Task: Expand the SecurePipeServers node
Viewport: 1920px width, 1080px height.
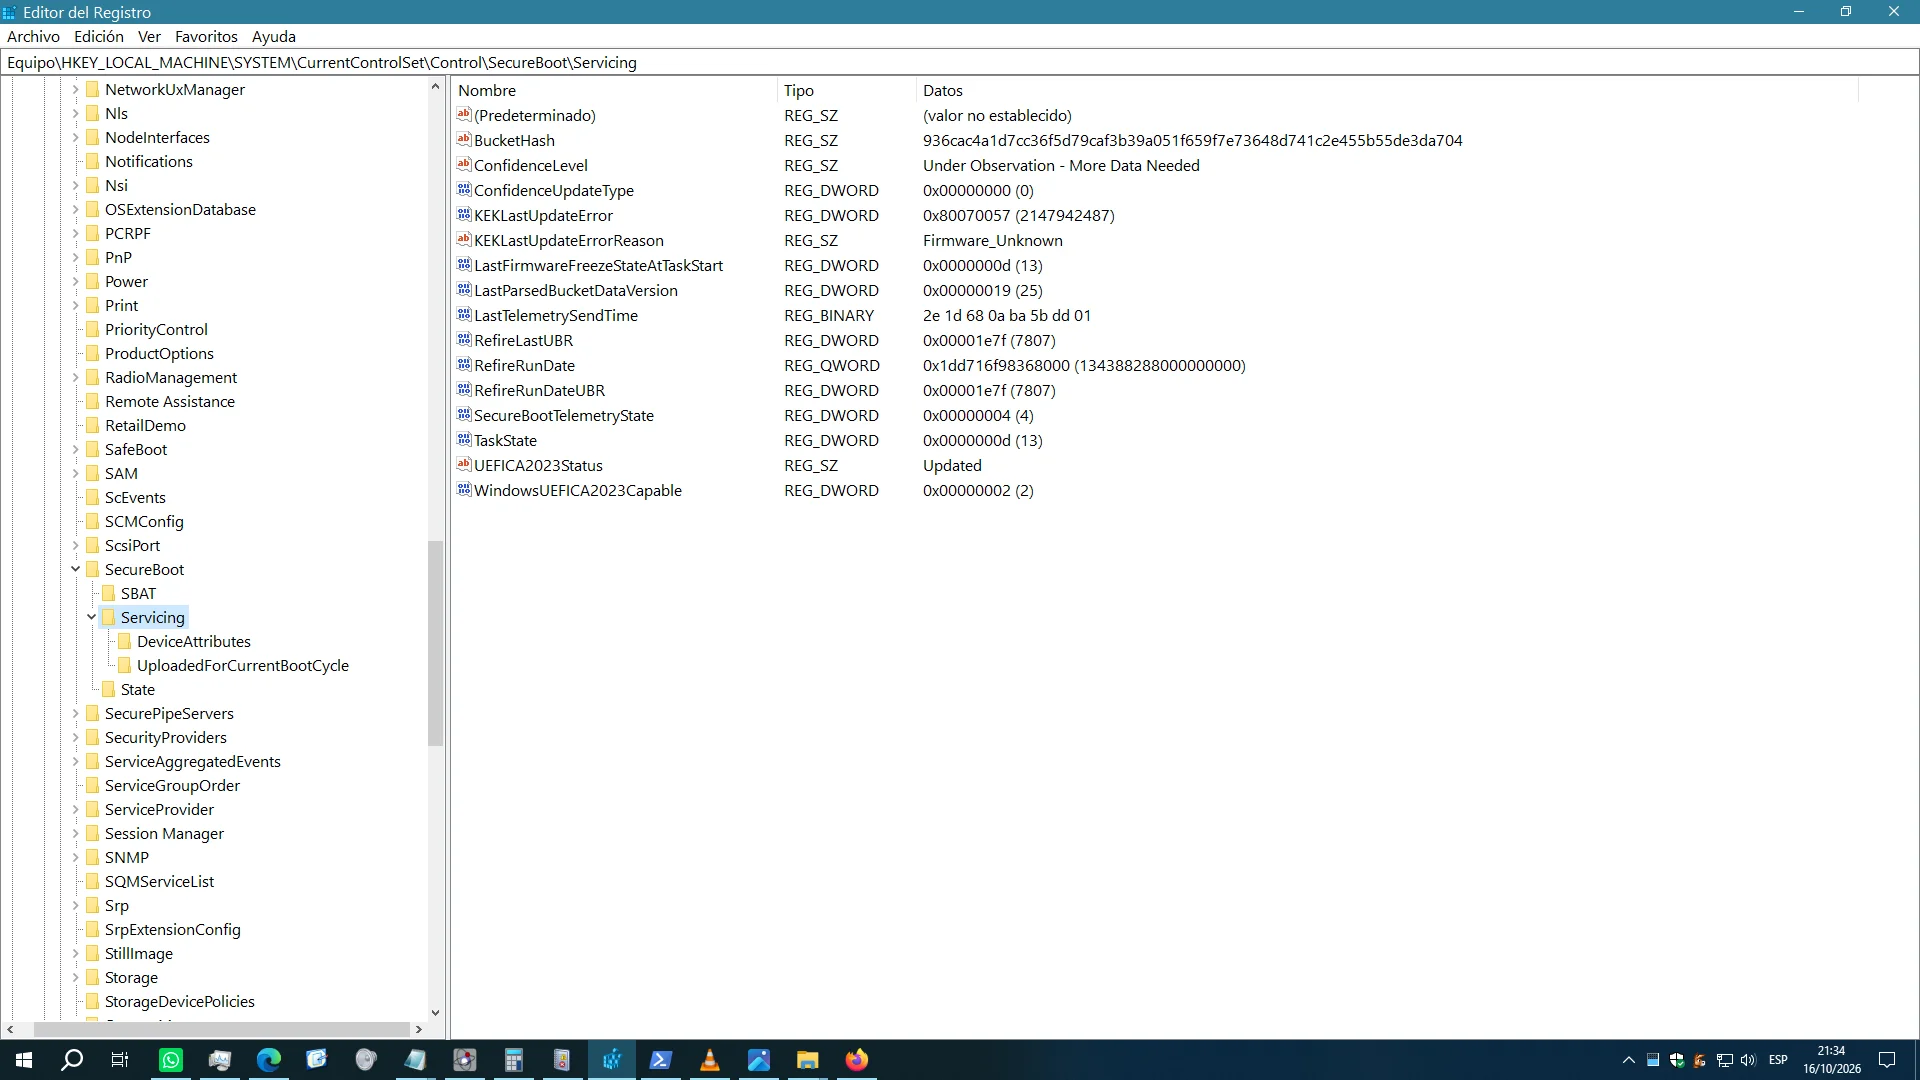Action: pyautogui.click(x=75, y=713)
